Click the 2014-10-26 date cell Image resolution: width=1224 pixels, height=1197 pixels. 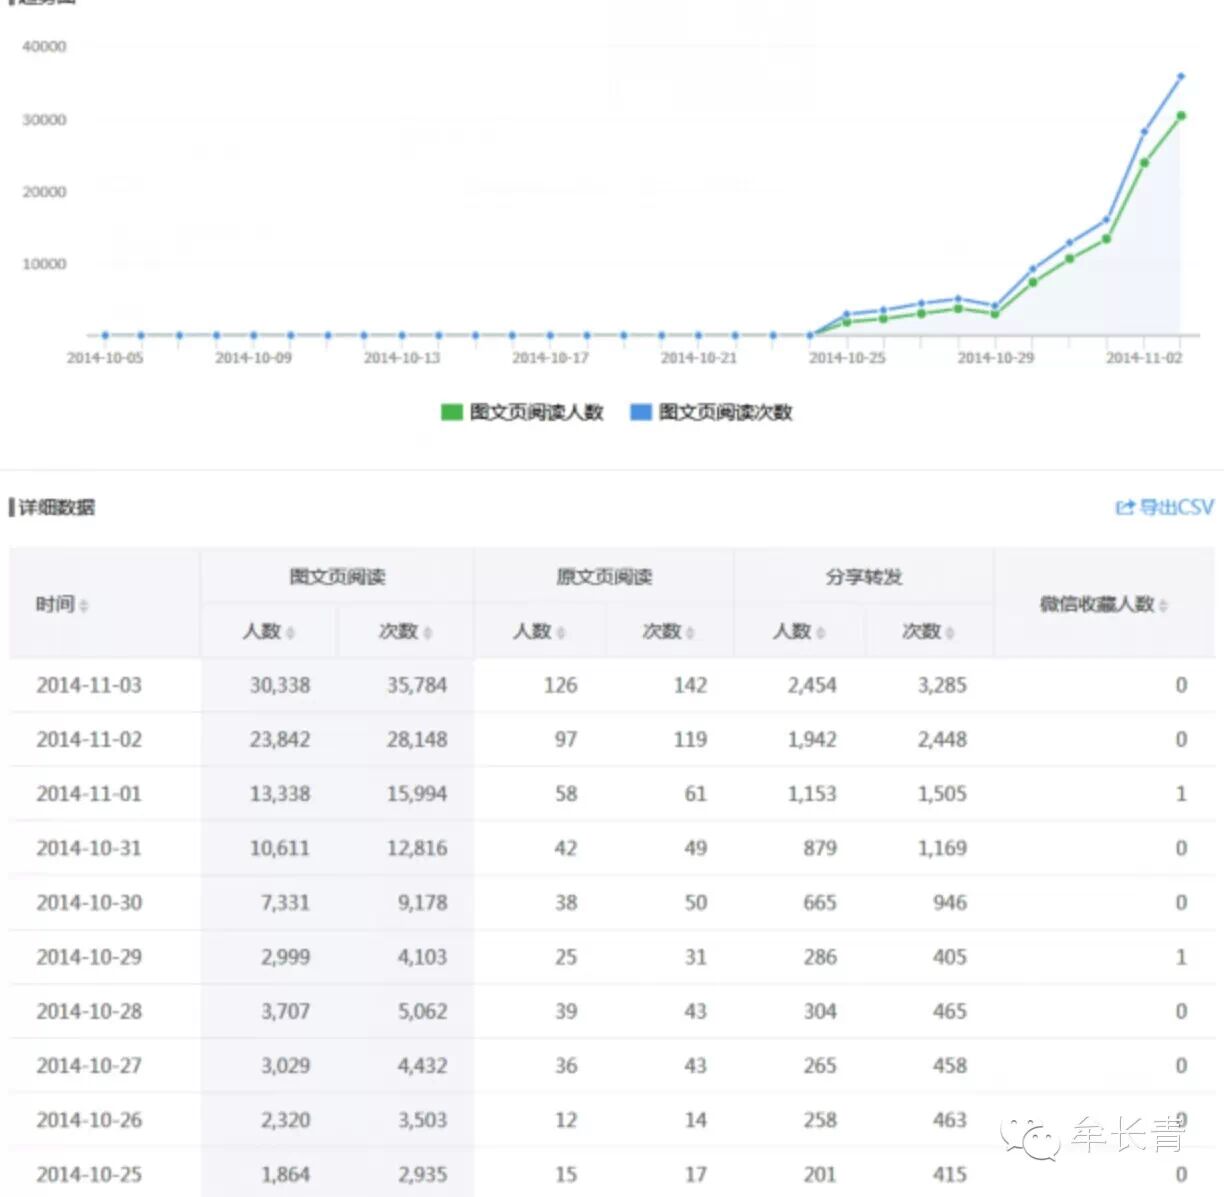tap(89, 1120)
